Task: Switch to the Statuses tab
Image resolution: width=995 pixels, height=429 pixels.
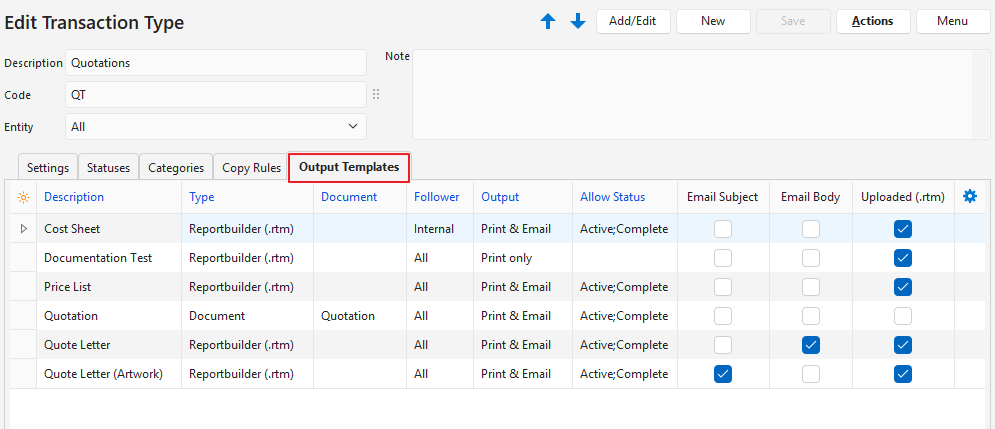Action: tap(108, 168)
